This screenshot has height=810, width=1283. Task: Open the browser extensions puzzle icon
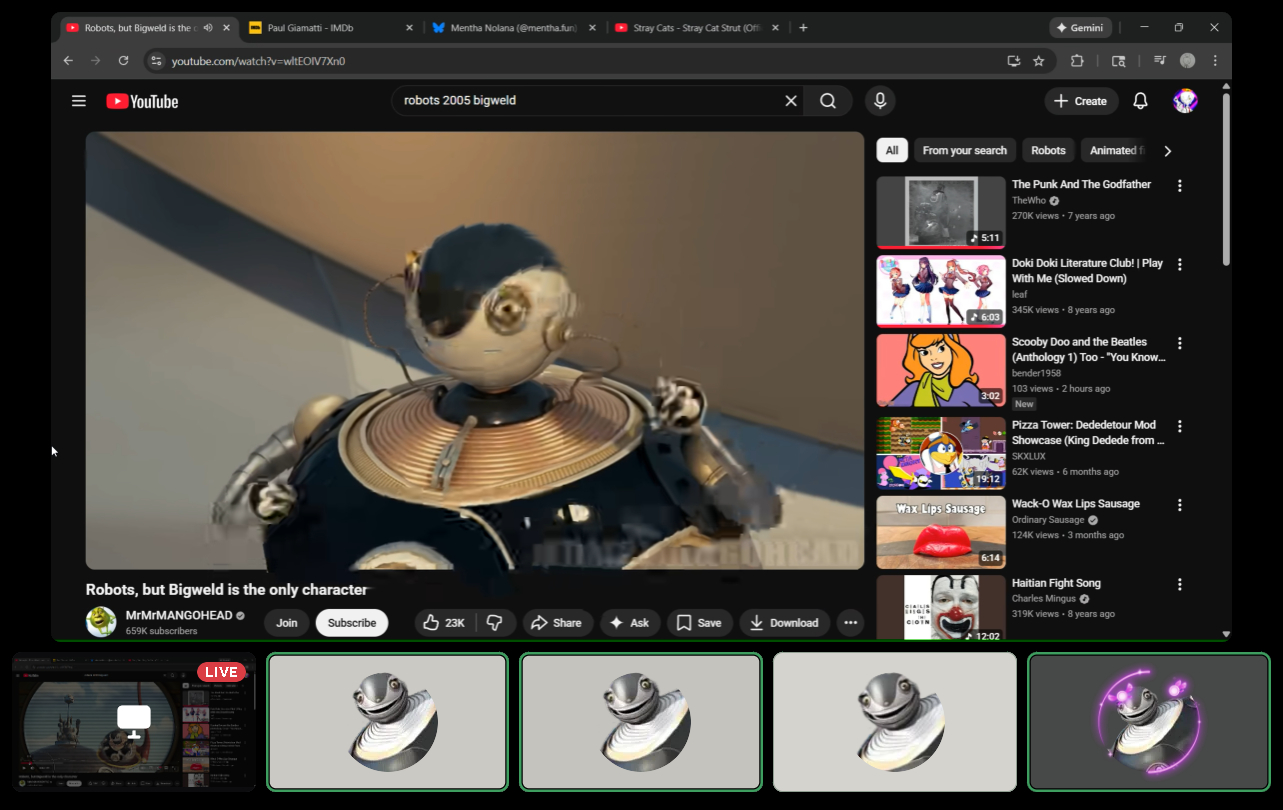coord(1077,61)
